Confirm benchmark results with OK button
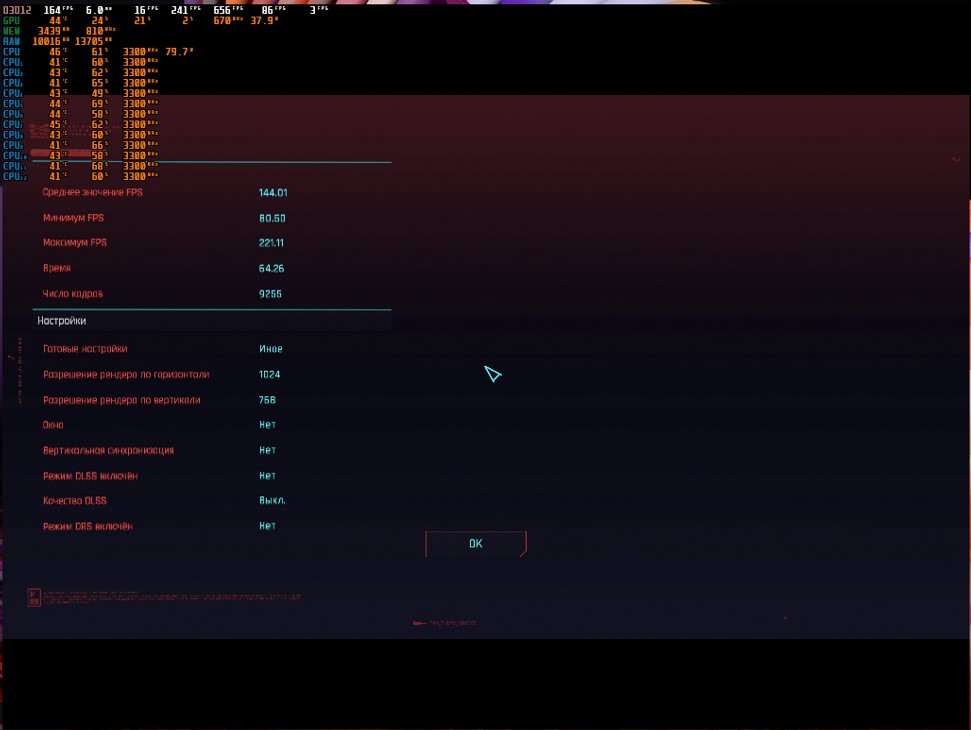This screenshot has height=730, width=971. click(x=476, y=544)
